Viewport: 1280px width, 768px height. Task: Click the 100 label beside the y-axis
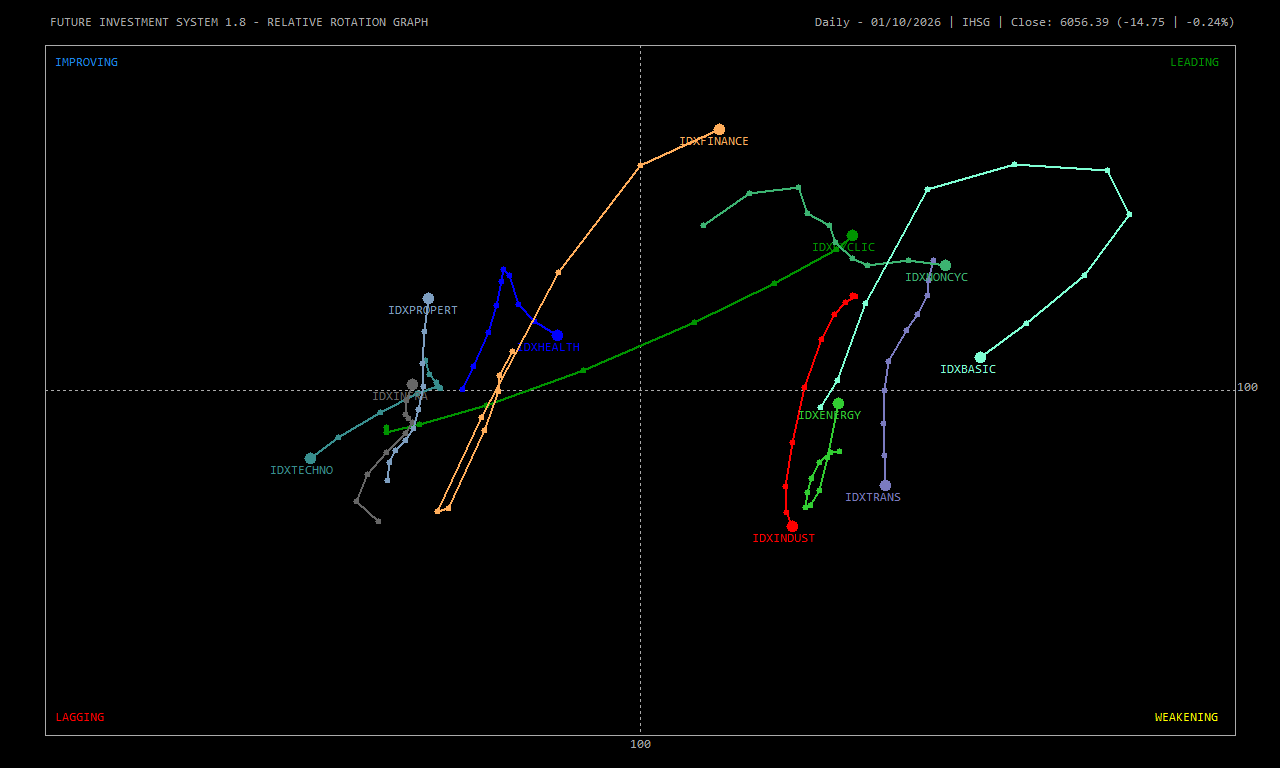1248,387
